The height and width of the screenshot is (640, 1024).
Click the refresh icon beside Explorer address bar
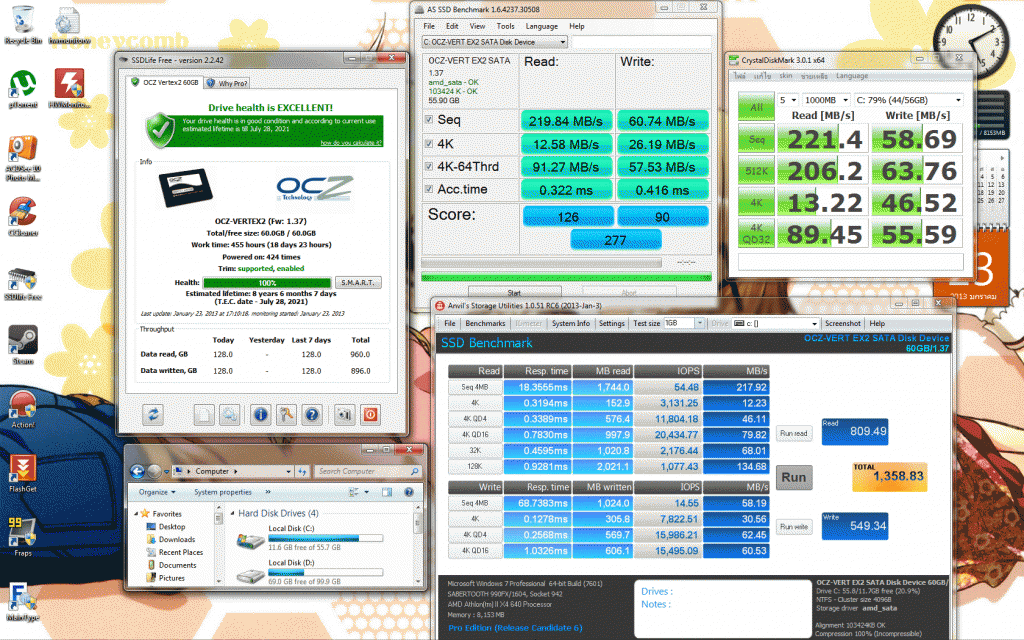[302, 471]
